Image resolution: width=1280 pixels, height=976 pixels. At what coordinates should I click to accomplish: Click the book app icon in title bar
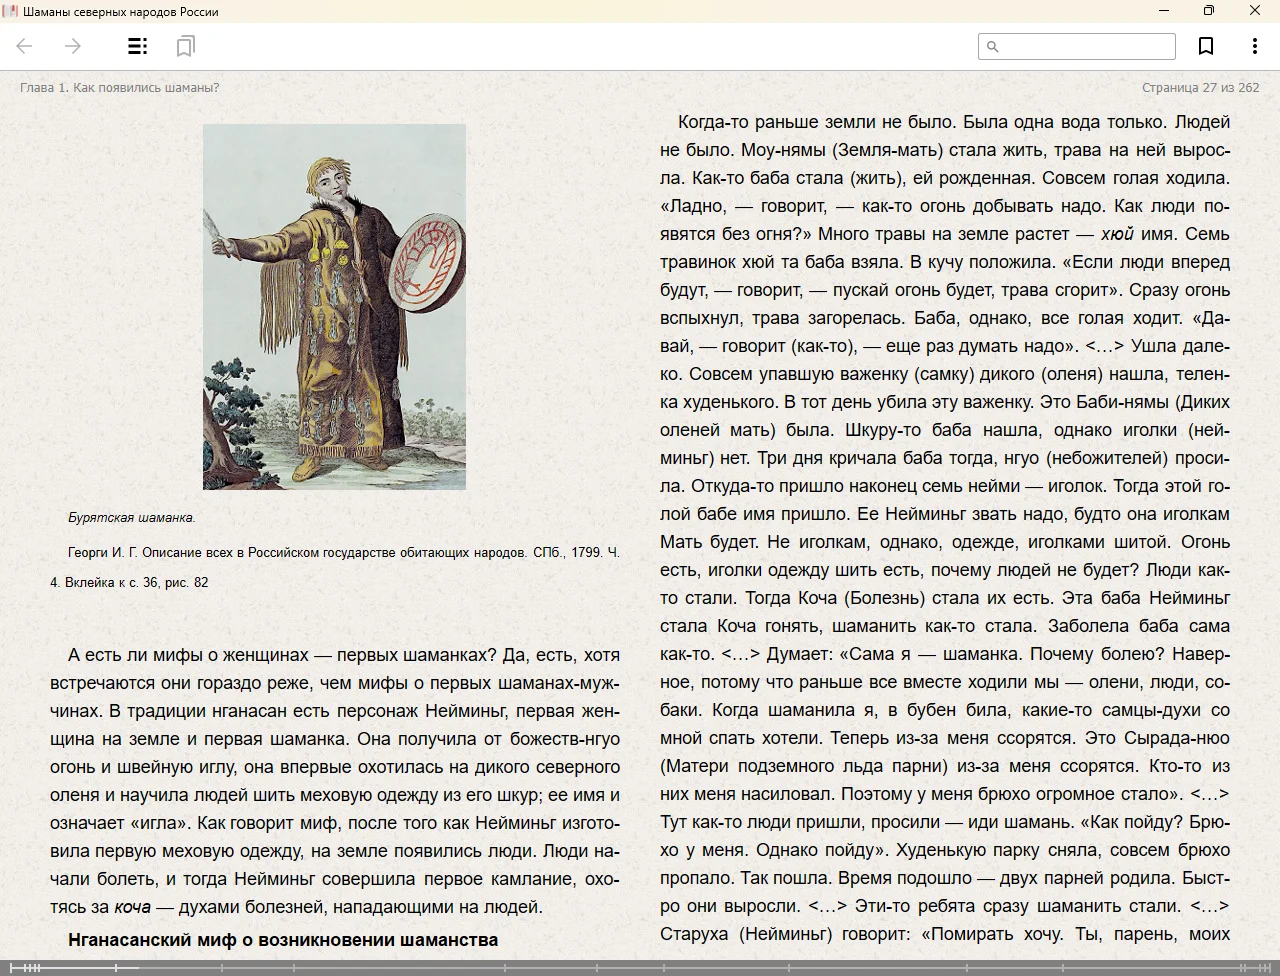[x=10, y=11]
